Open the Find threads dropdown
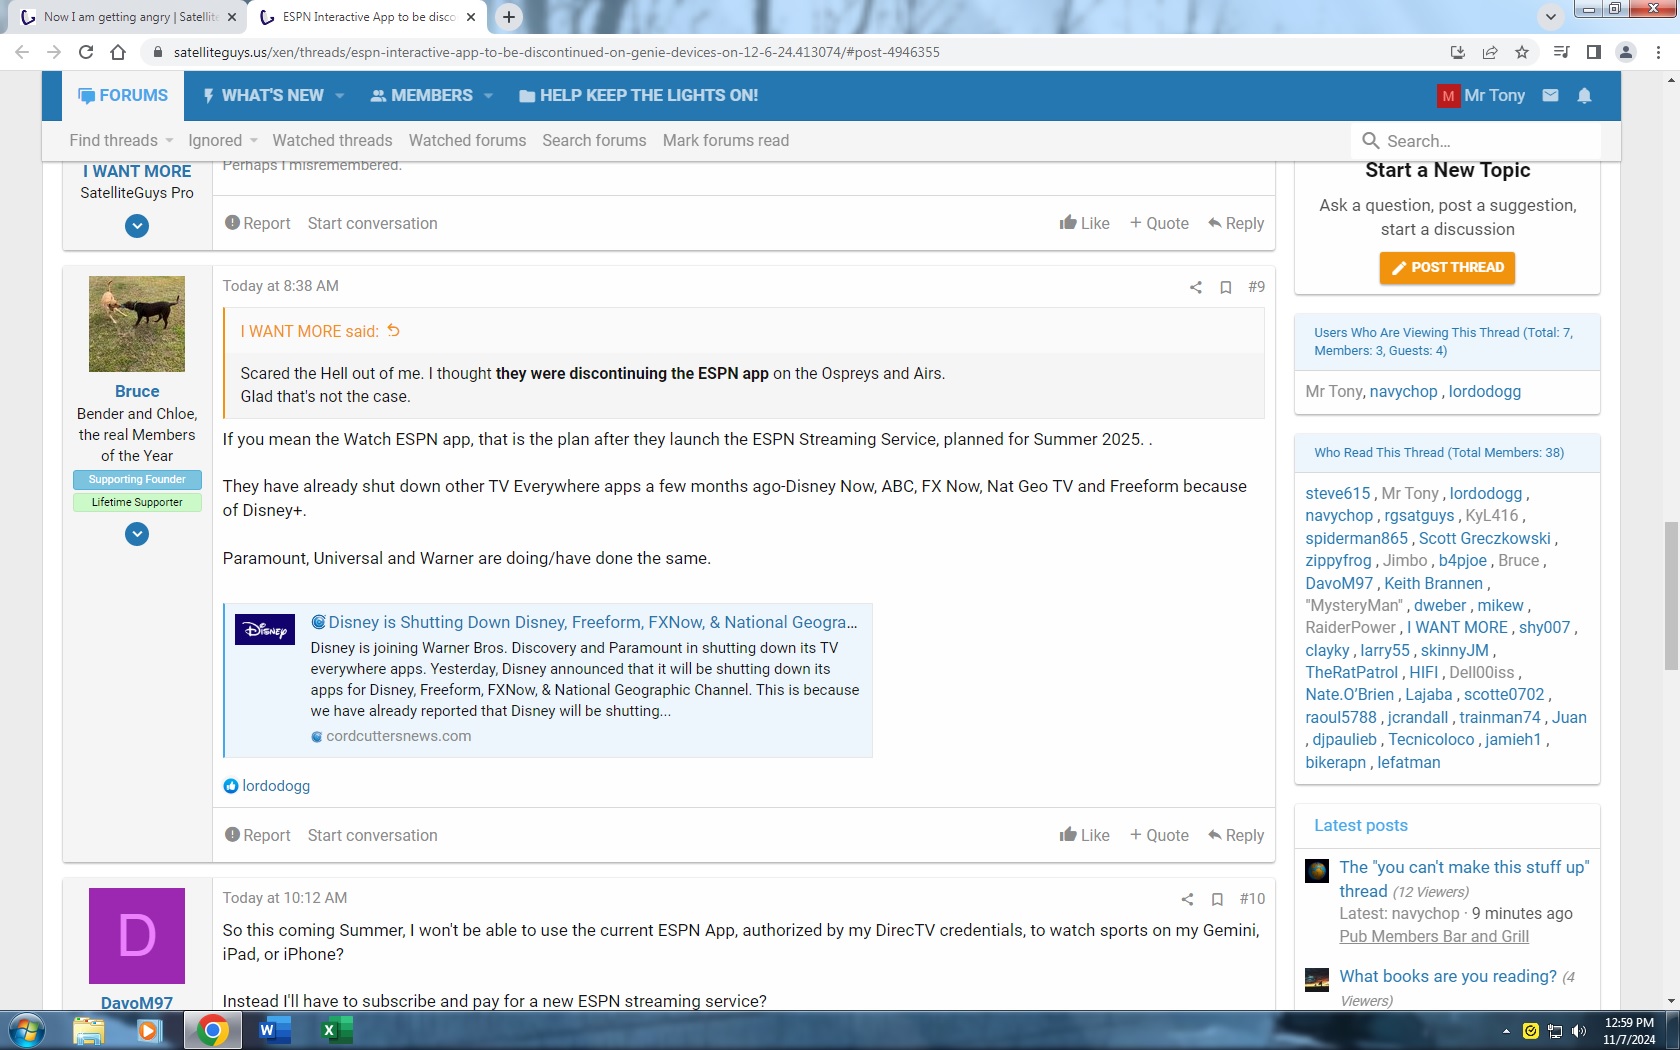 (x=120, y=141)
